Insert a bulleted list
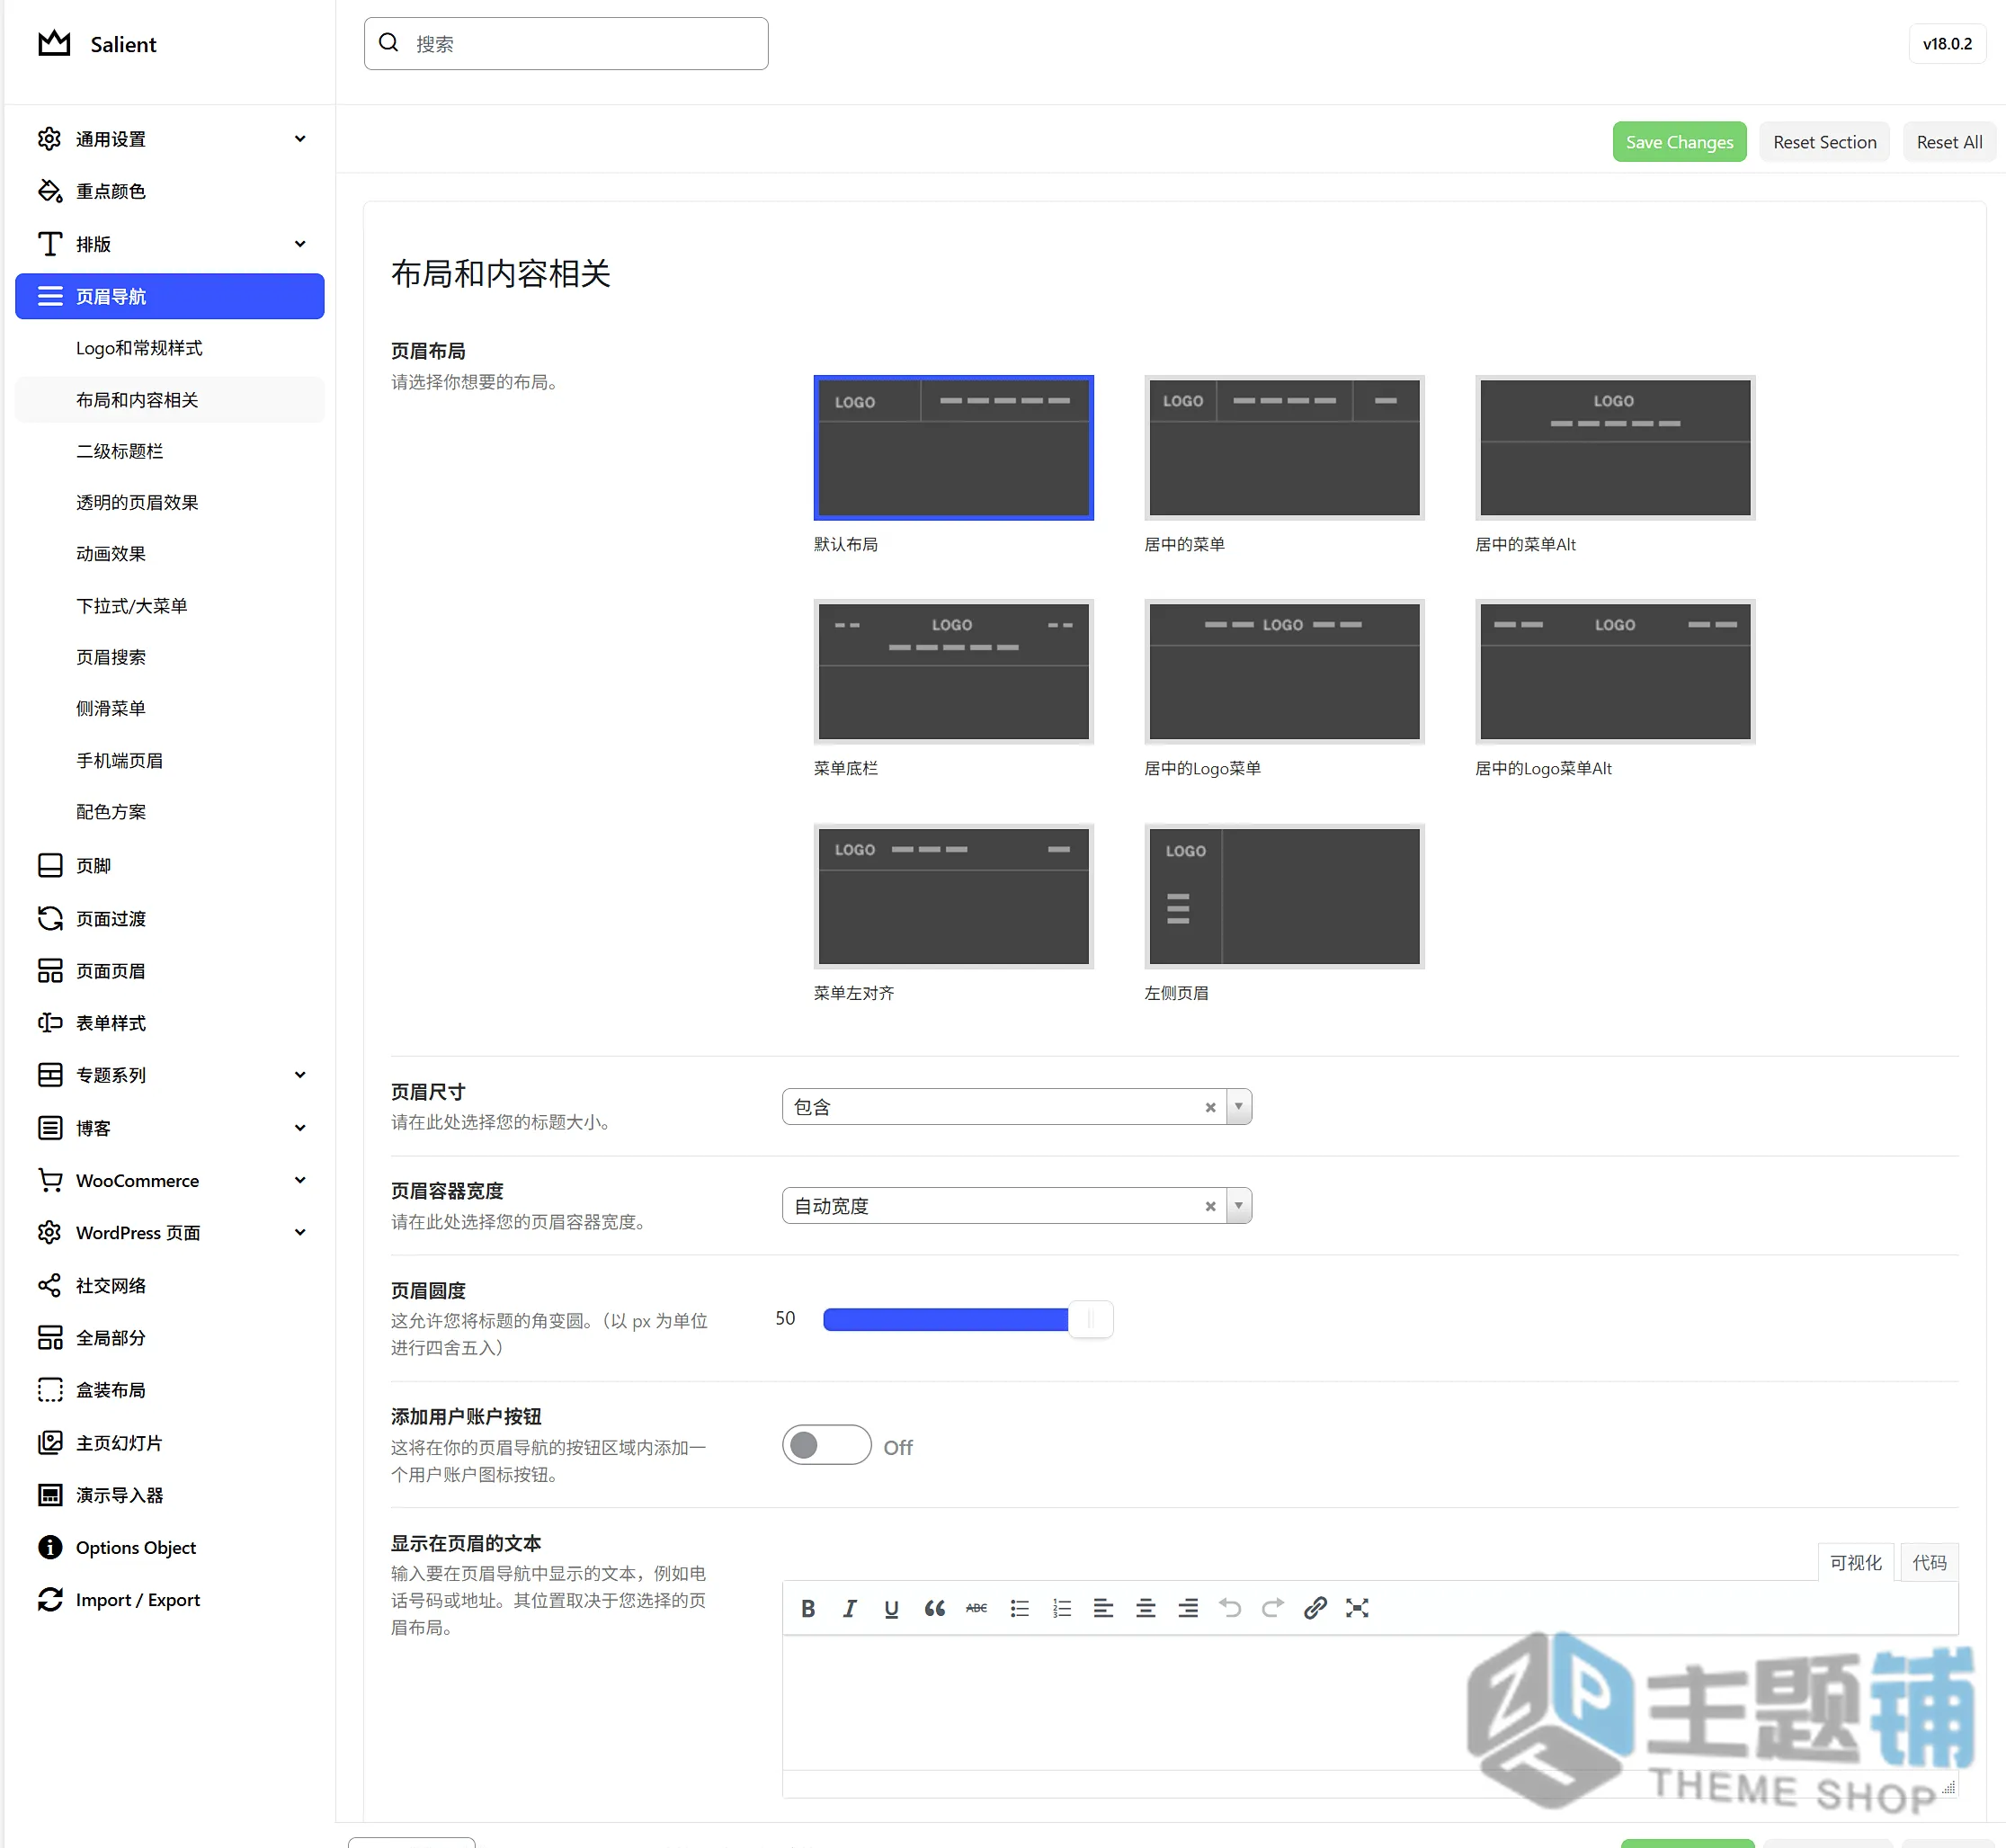 1019,1608
